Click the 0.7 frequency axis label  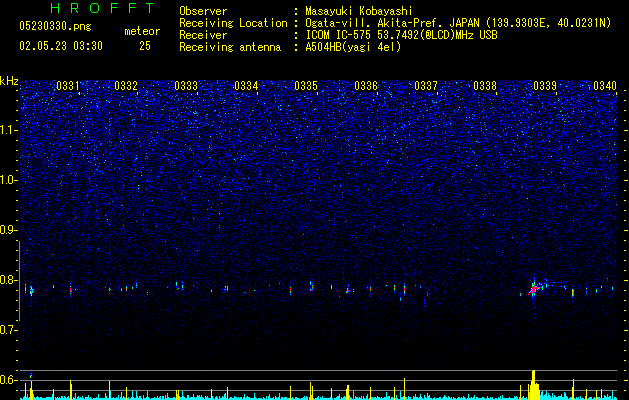point(9,330)
